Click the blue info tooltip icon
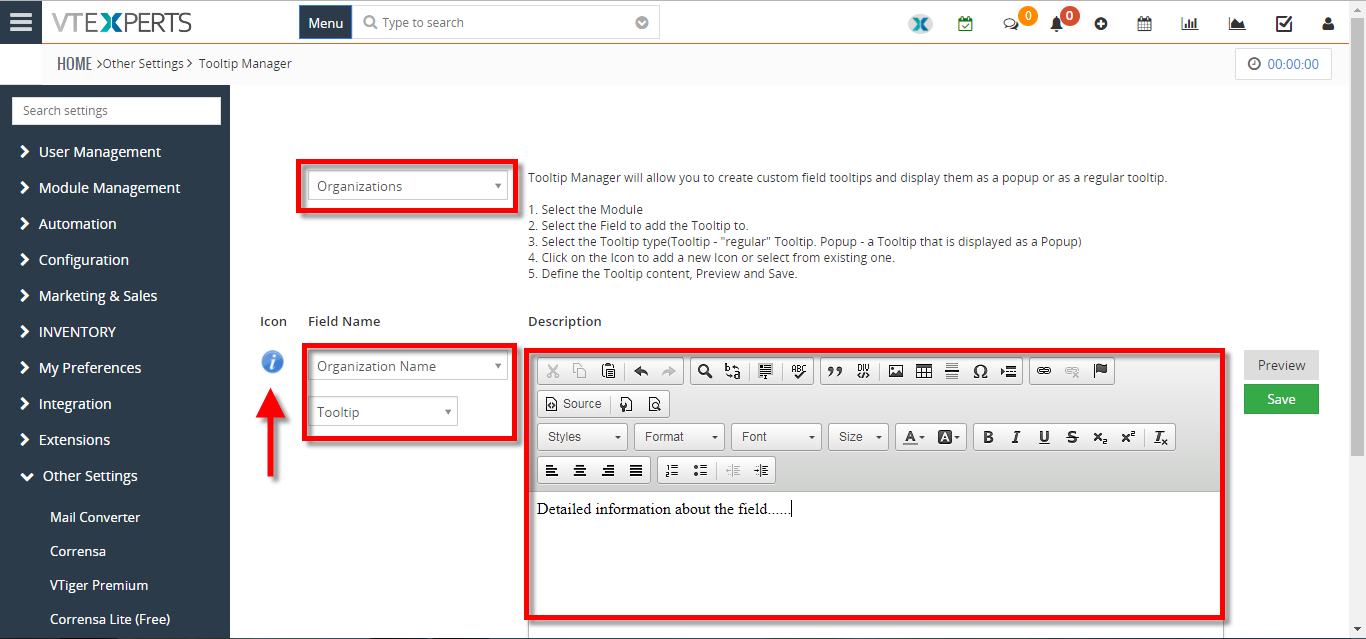 coord(272,362)
